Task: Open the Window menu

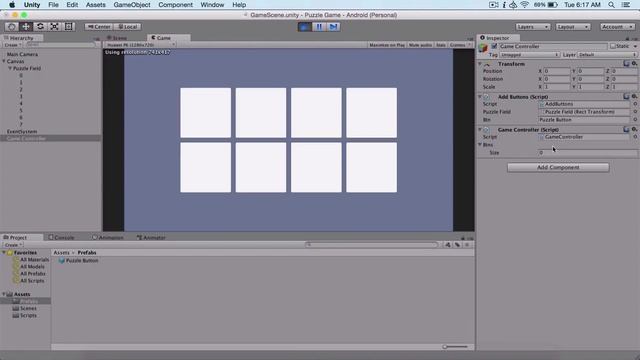Action: [212, 5]
